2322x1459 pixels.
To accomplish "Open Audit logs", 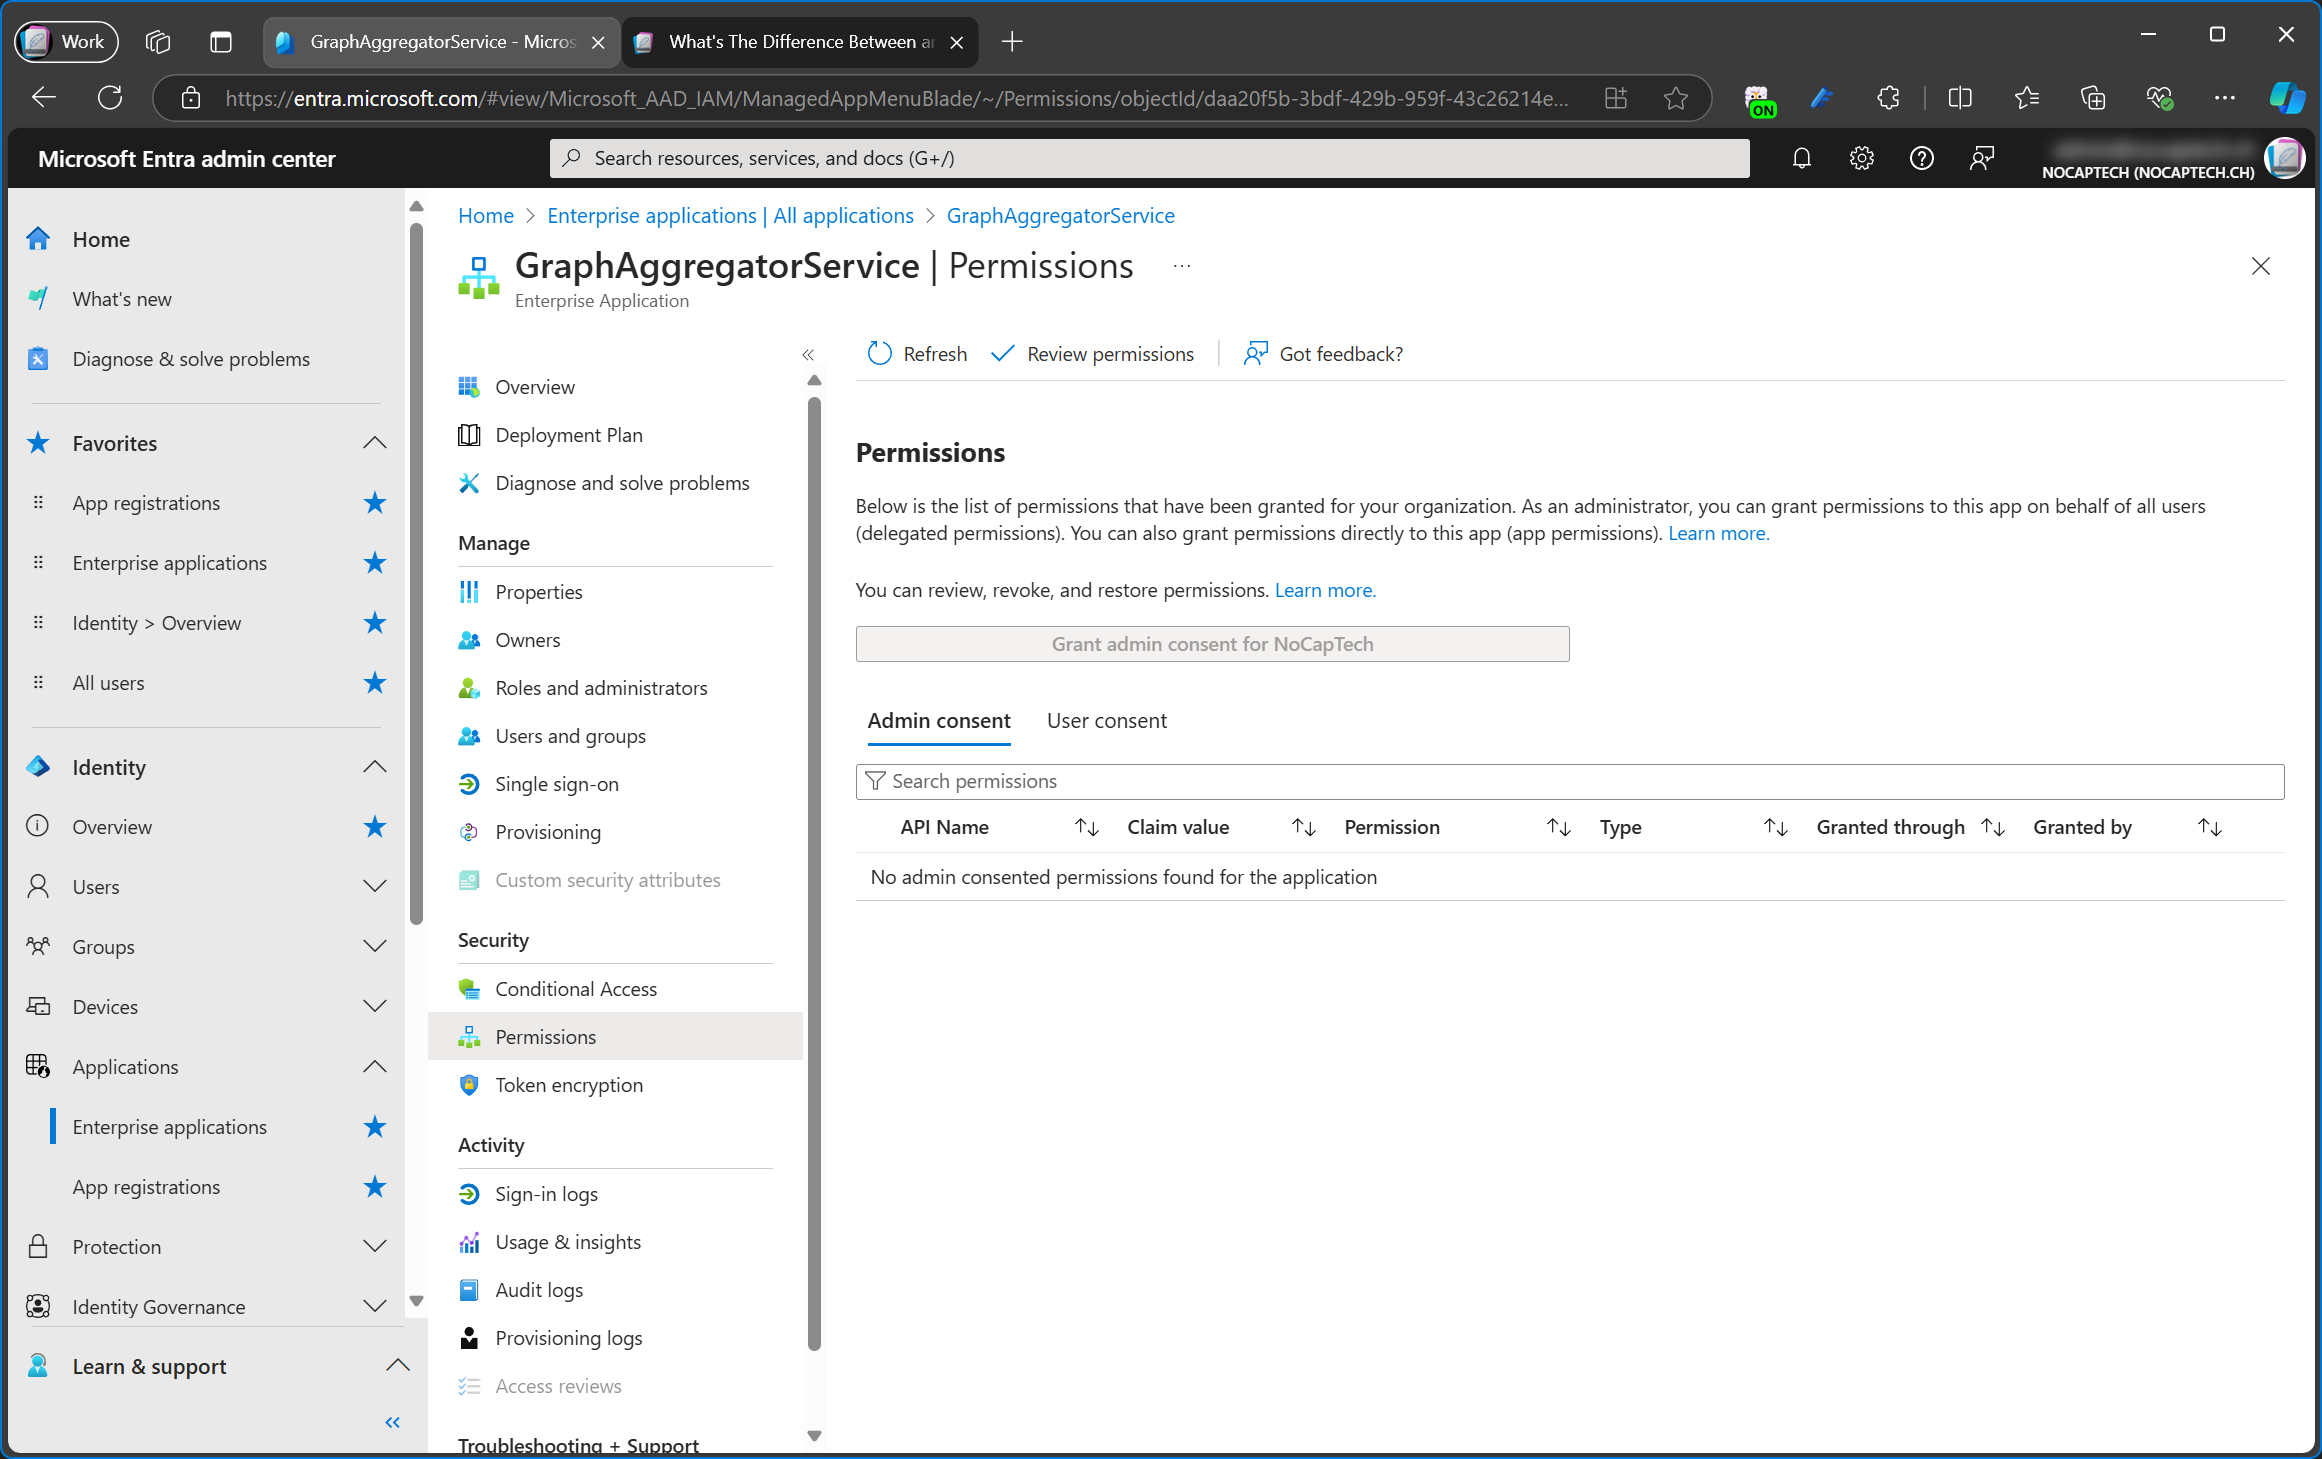I will click(x=539, y=1290).
